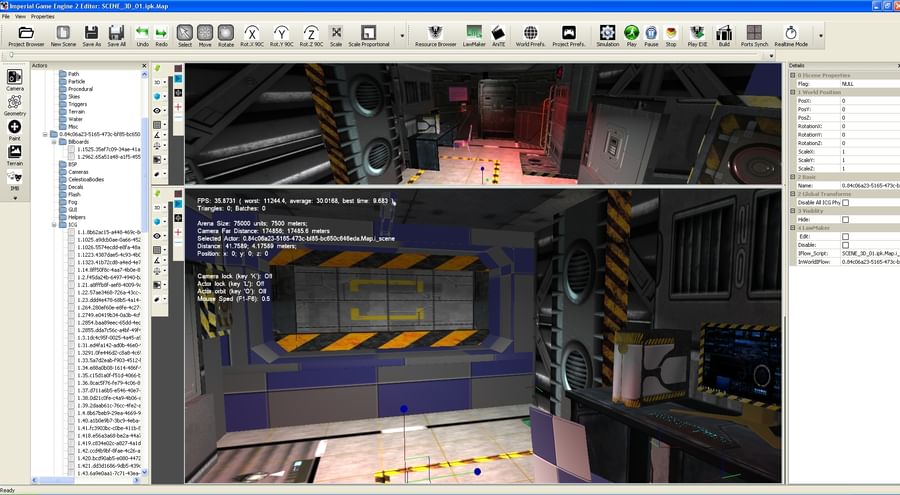Select the Triggers folder in Actors
This screenshot has width=900, height=495.
[x=77, y=104]
